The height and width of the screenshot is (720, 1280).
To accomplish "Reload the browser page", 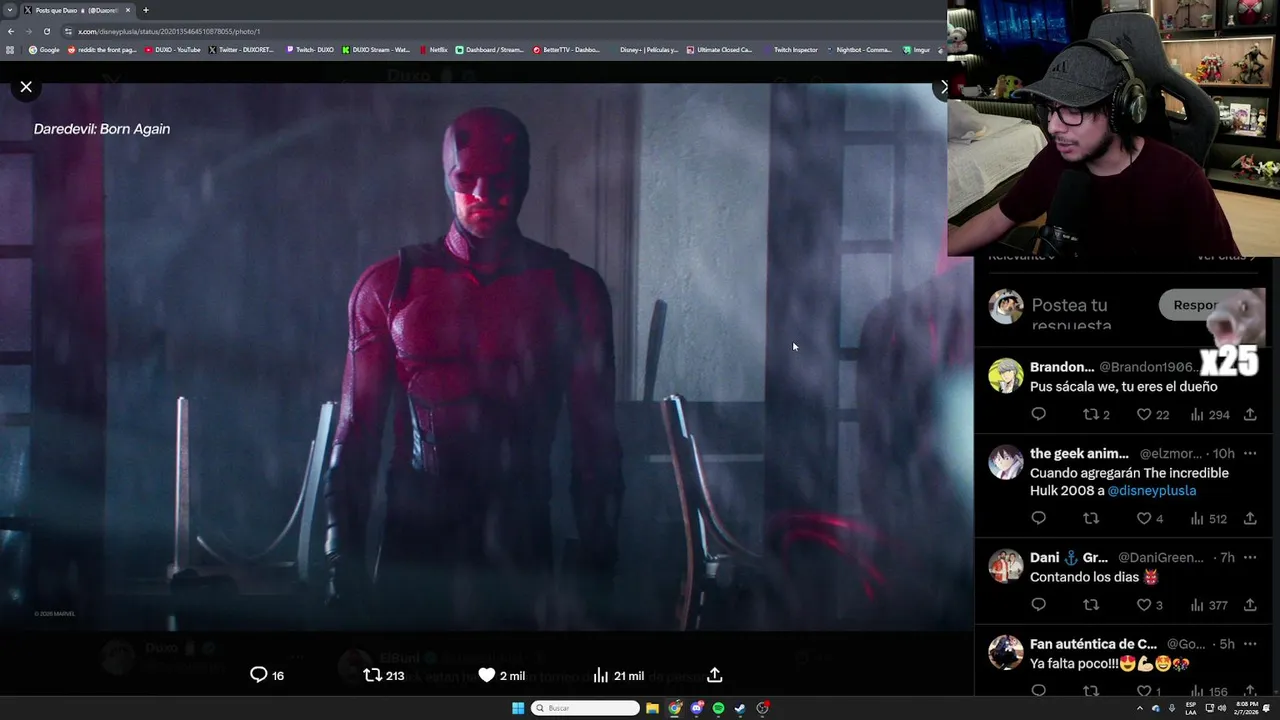I will coord(46,31).
